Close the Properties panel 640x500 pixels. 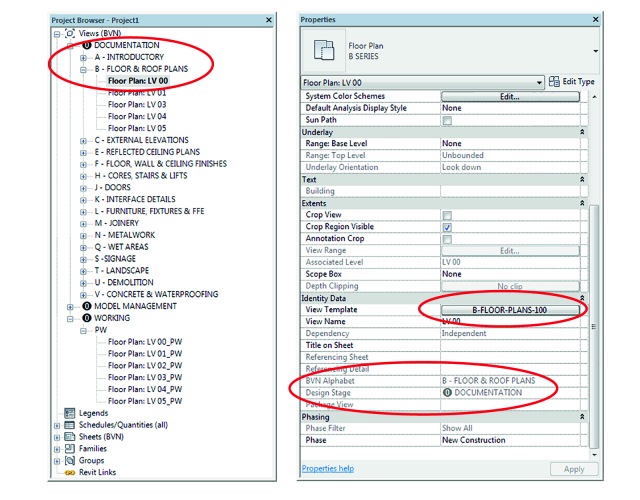tap(596, 19)
